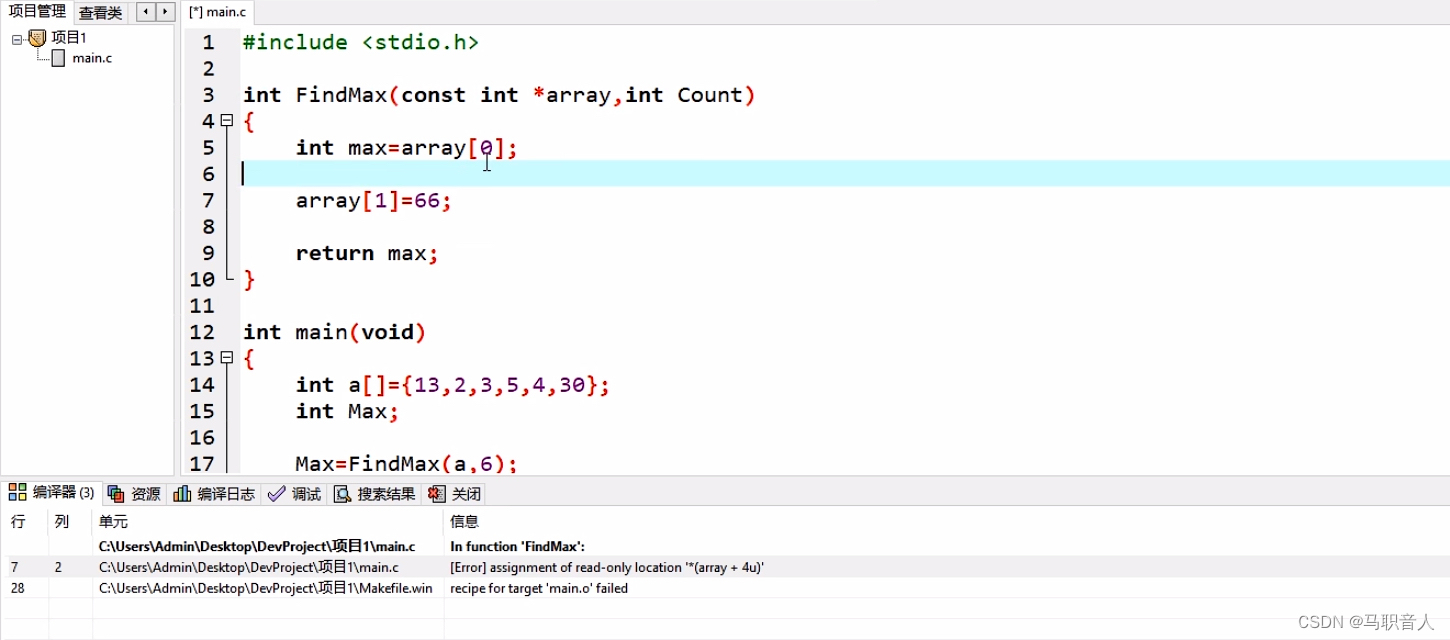Click main.c file icon in project tree
Image resolution: width=1450 pixels, height=640 pixels.
coord(58,58)
